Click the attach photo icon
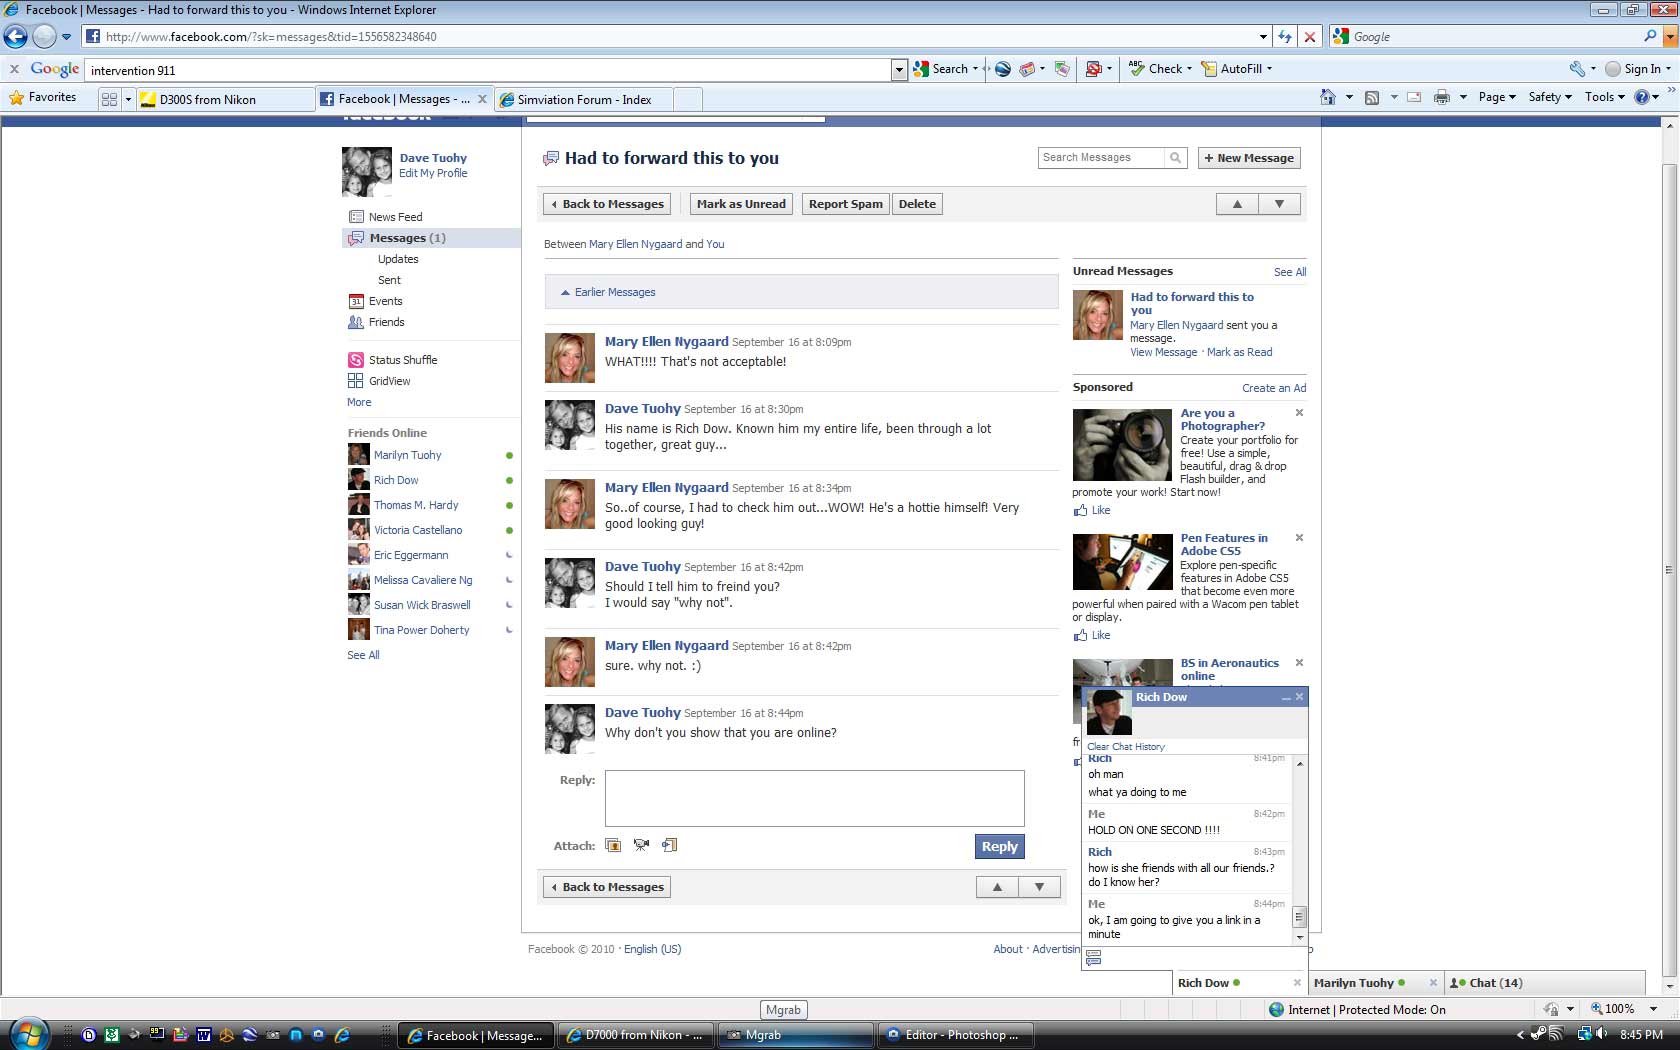This screenshot has width=1680, height=1050. [613, 845]
